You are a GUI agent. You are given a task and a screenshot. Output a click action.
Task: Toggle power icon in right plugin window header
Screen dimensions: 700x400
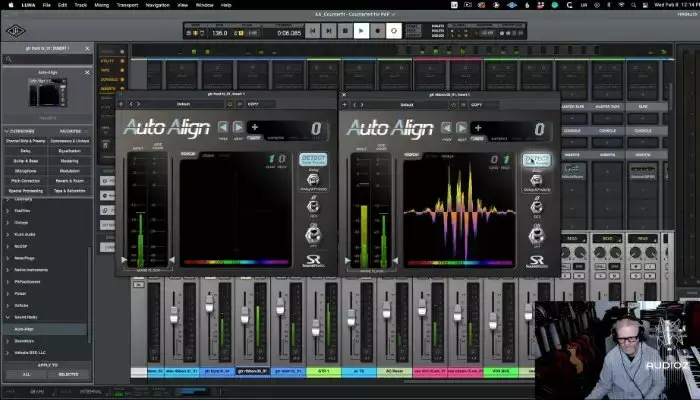(453, 105)
